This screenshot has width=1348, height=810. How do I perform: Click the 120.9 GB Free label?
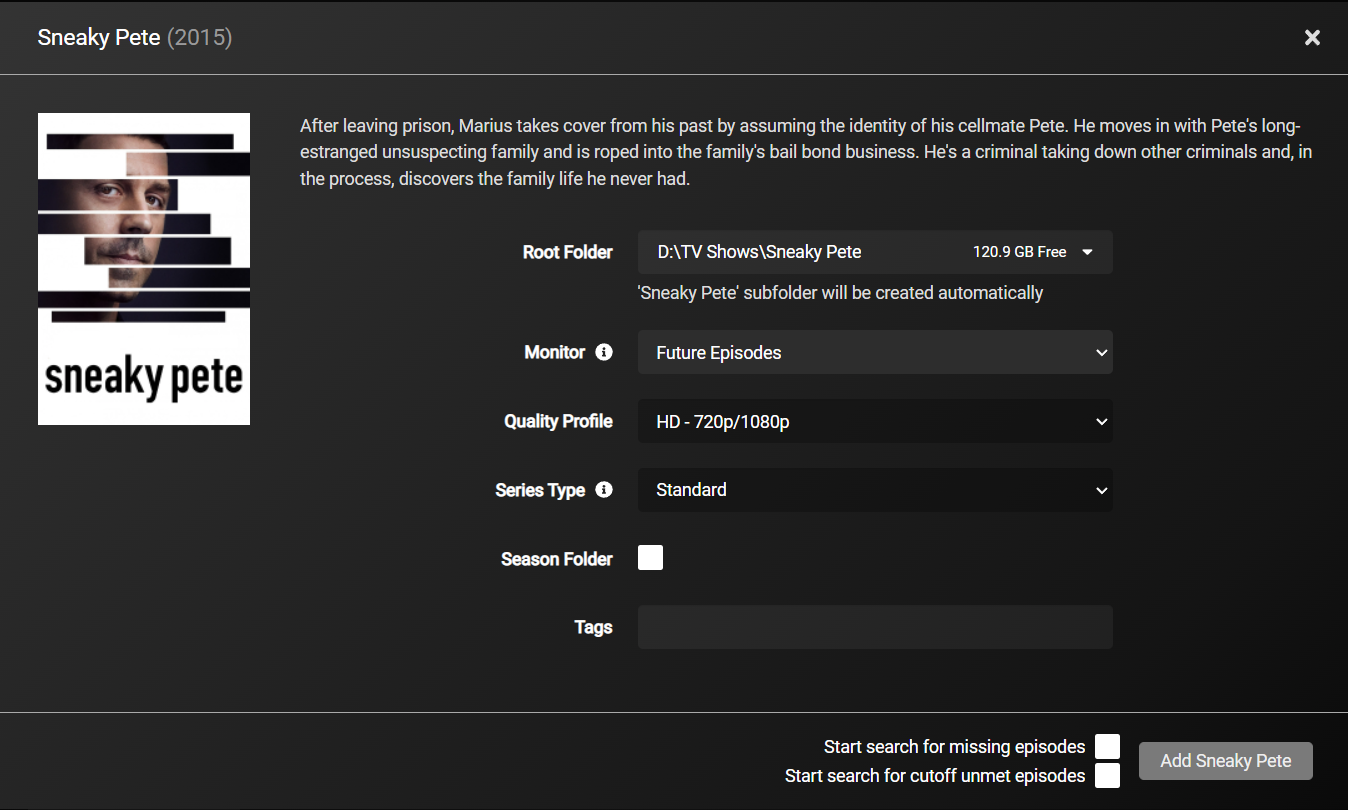tap(1020, 252)
